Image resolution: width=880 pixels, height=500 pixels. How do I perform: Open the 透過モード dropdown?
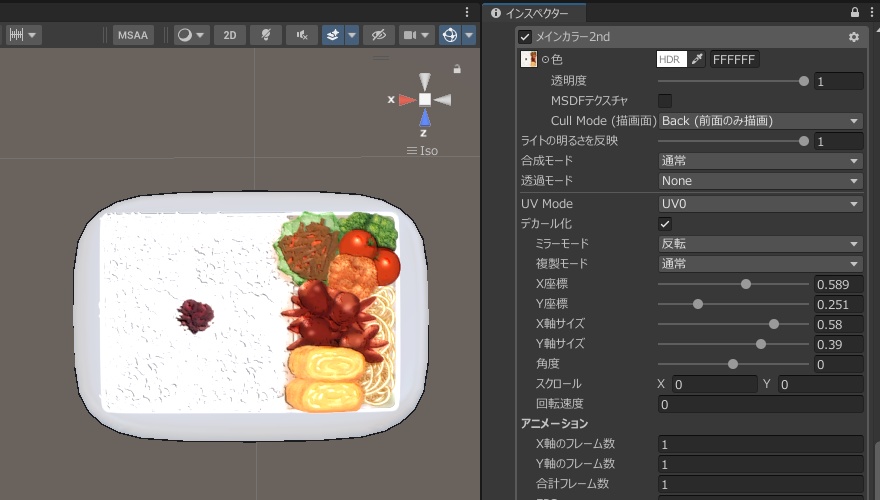pyautogui.click(x=760, y=181)
